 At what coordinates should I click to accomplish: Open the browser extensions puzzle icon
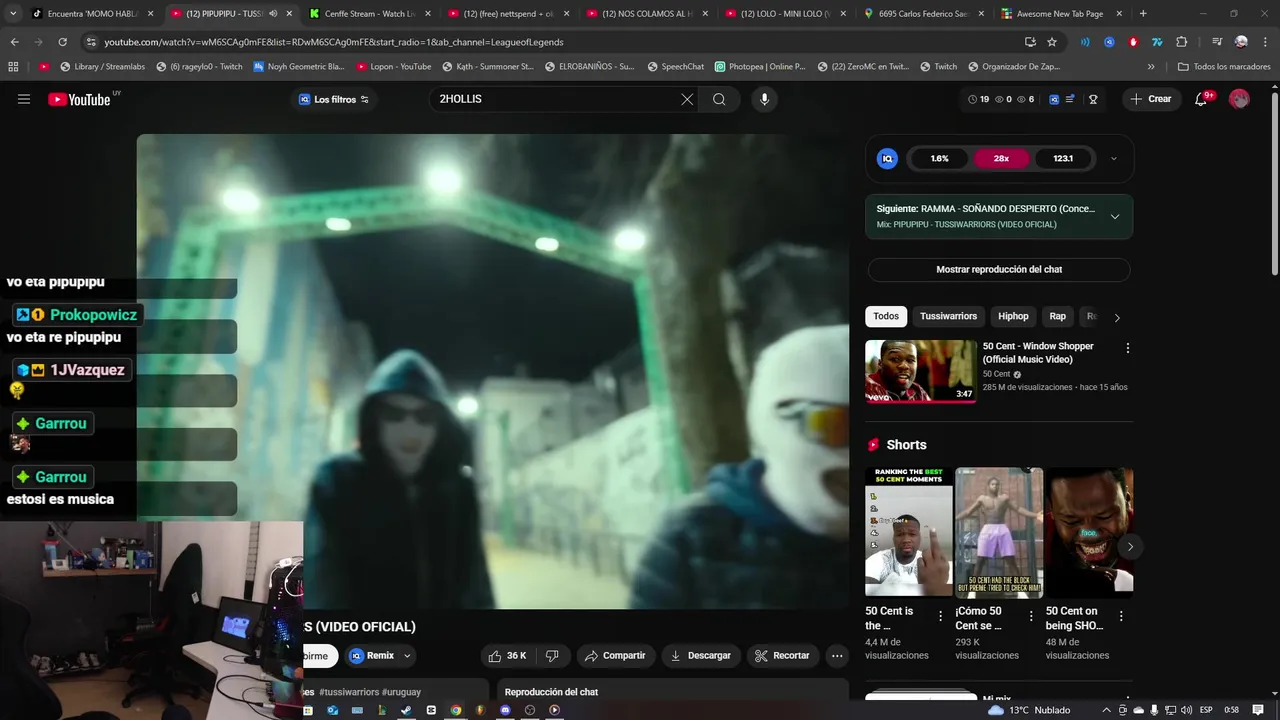[x=1181, y=42]
